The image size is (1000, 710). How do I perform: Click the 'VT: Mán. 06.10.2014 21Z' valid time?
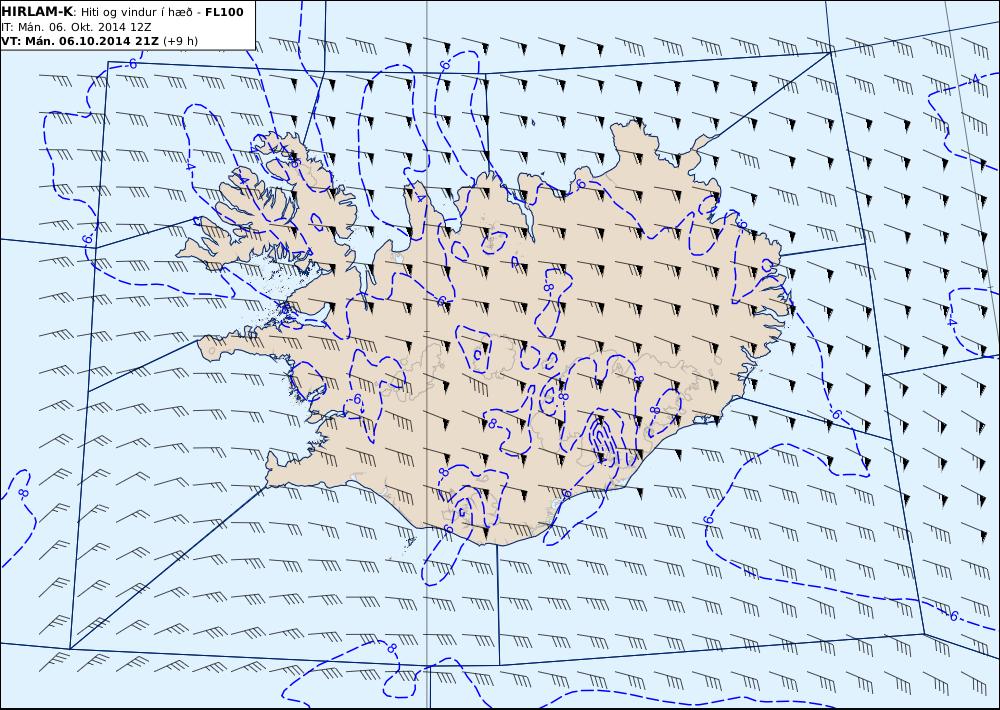(x=80, y=41)
